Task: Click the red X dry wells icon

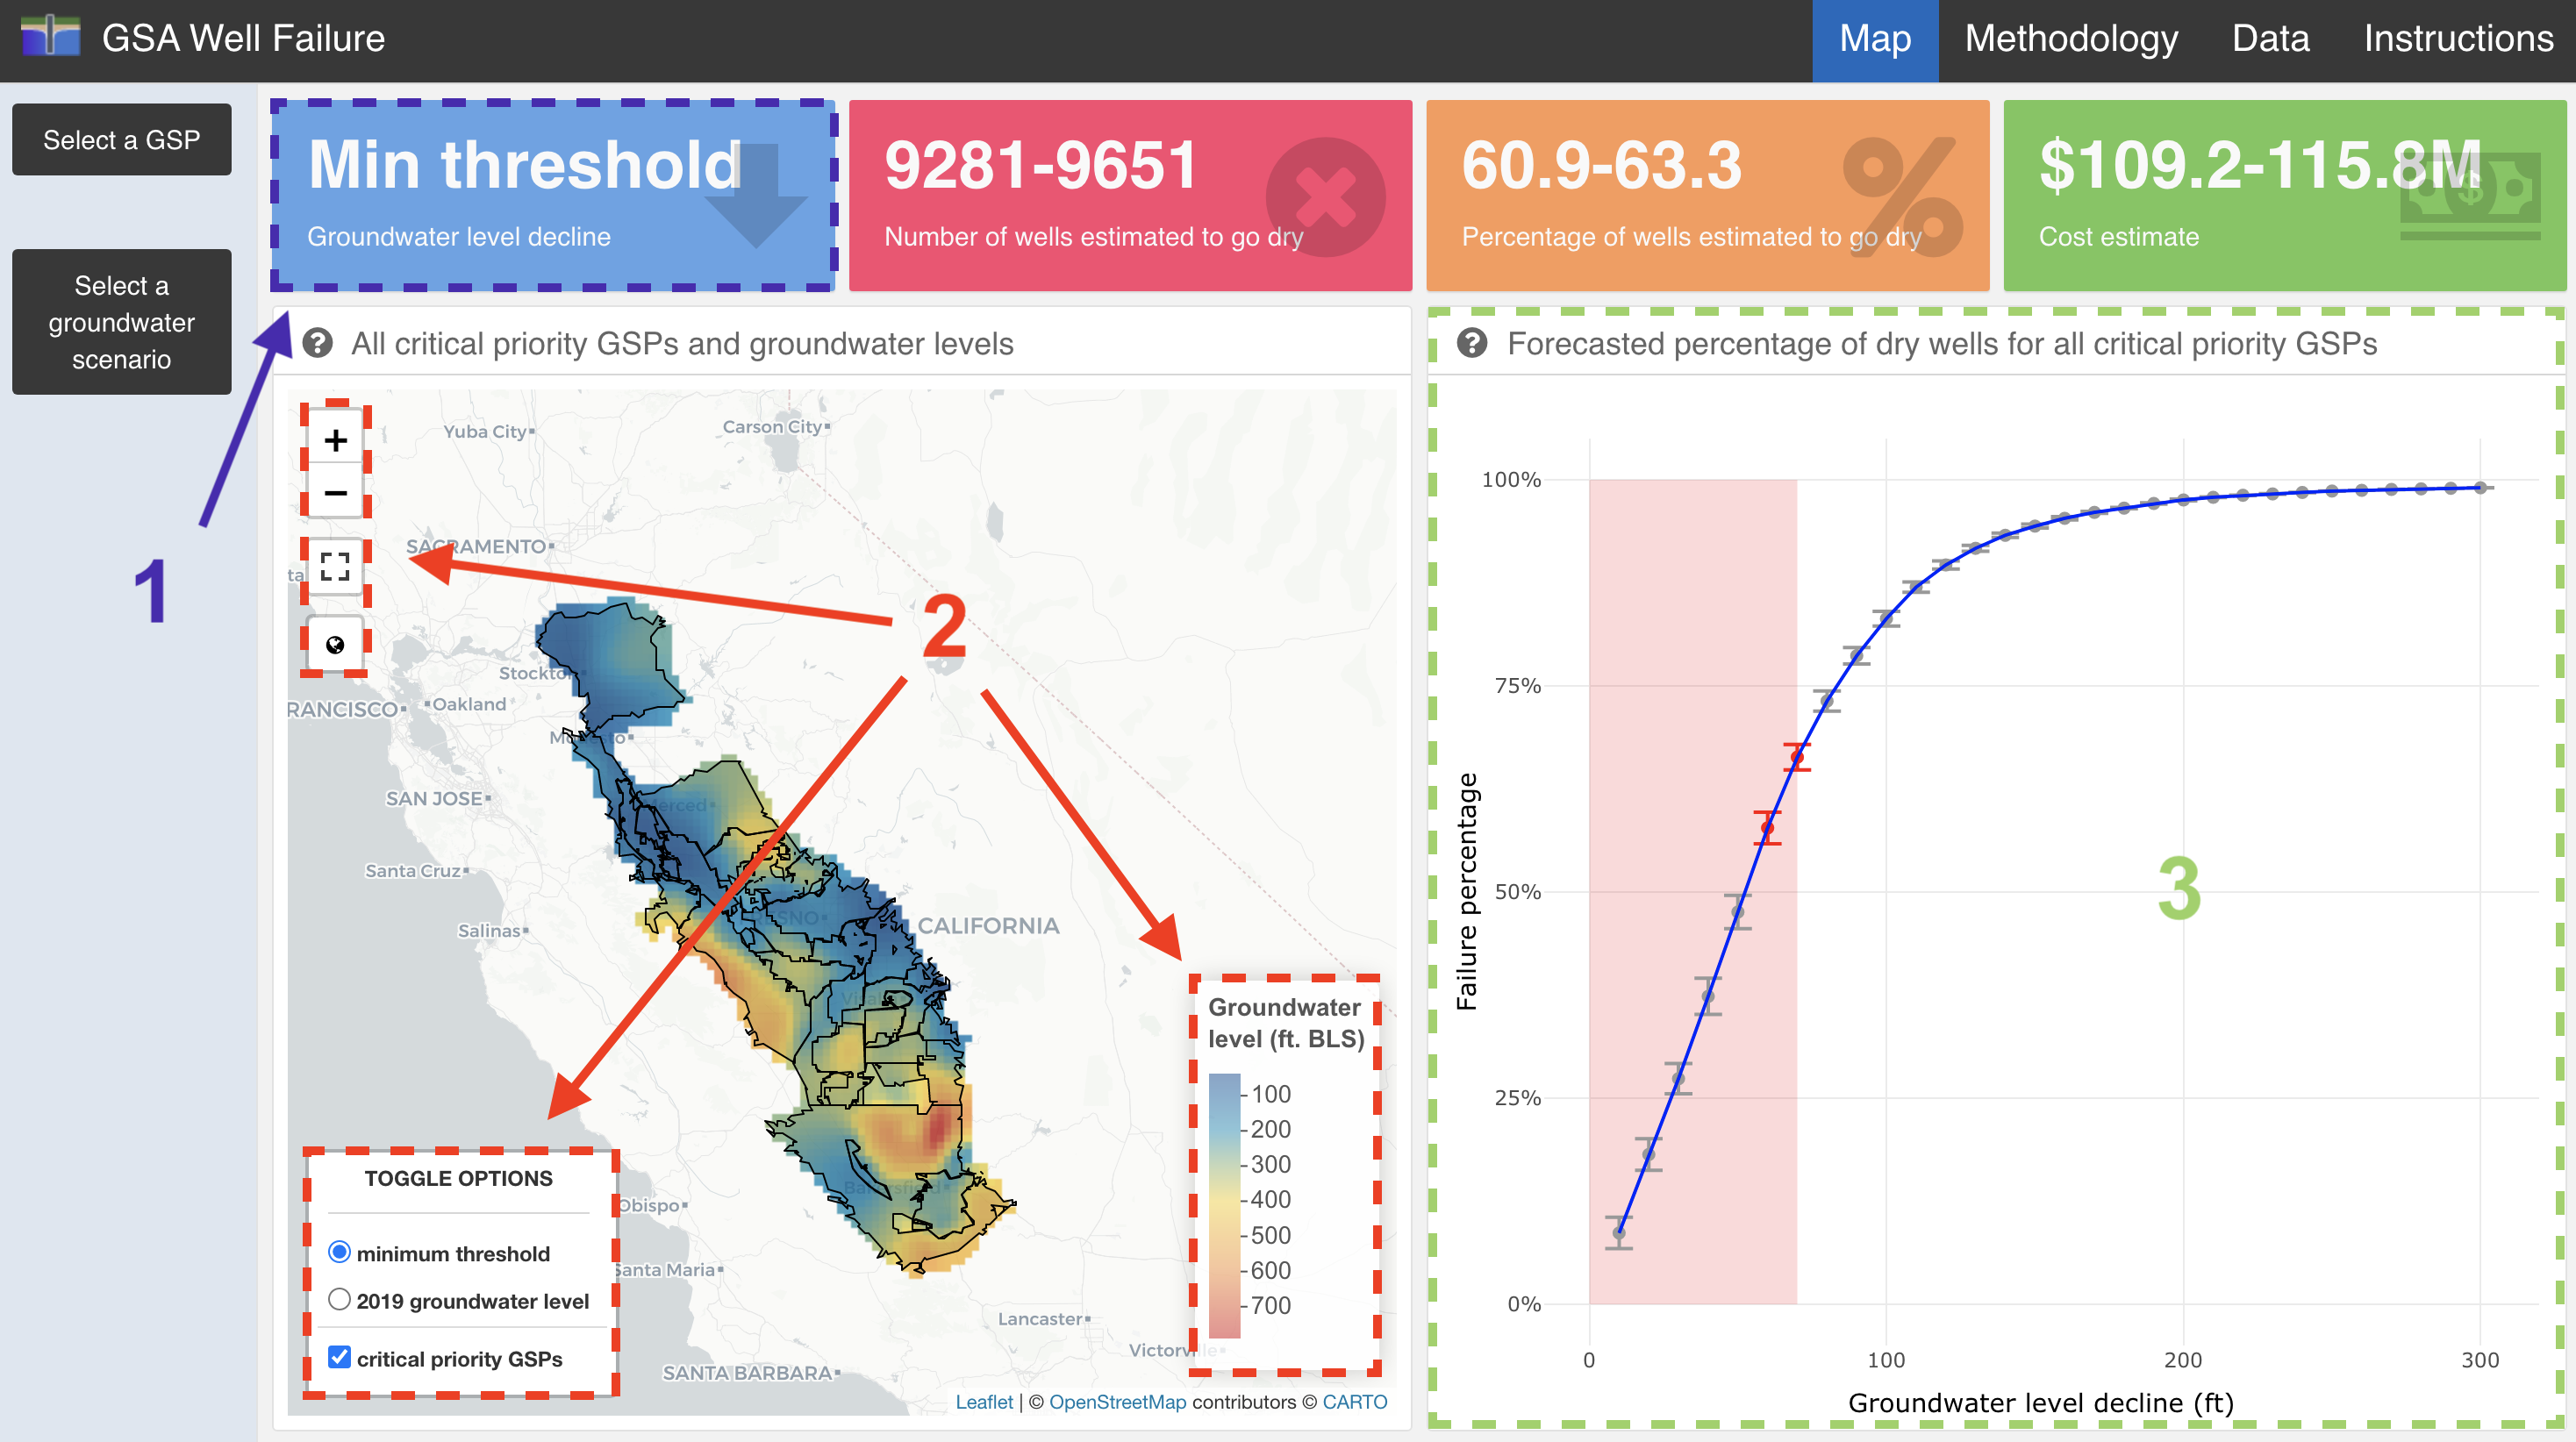Action: tap(1325, 197)
